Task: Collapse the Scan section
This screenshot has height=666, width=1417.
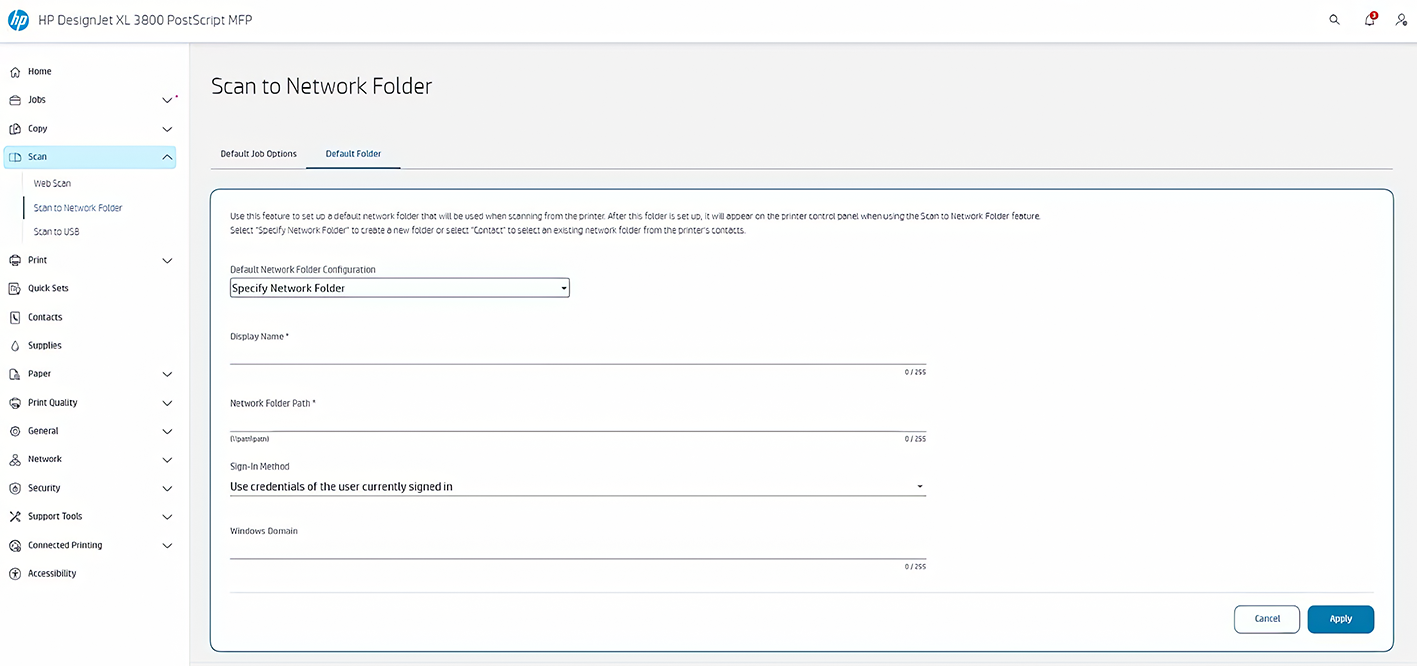Action: pos(167,156)
